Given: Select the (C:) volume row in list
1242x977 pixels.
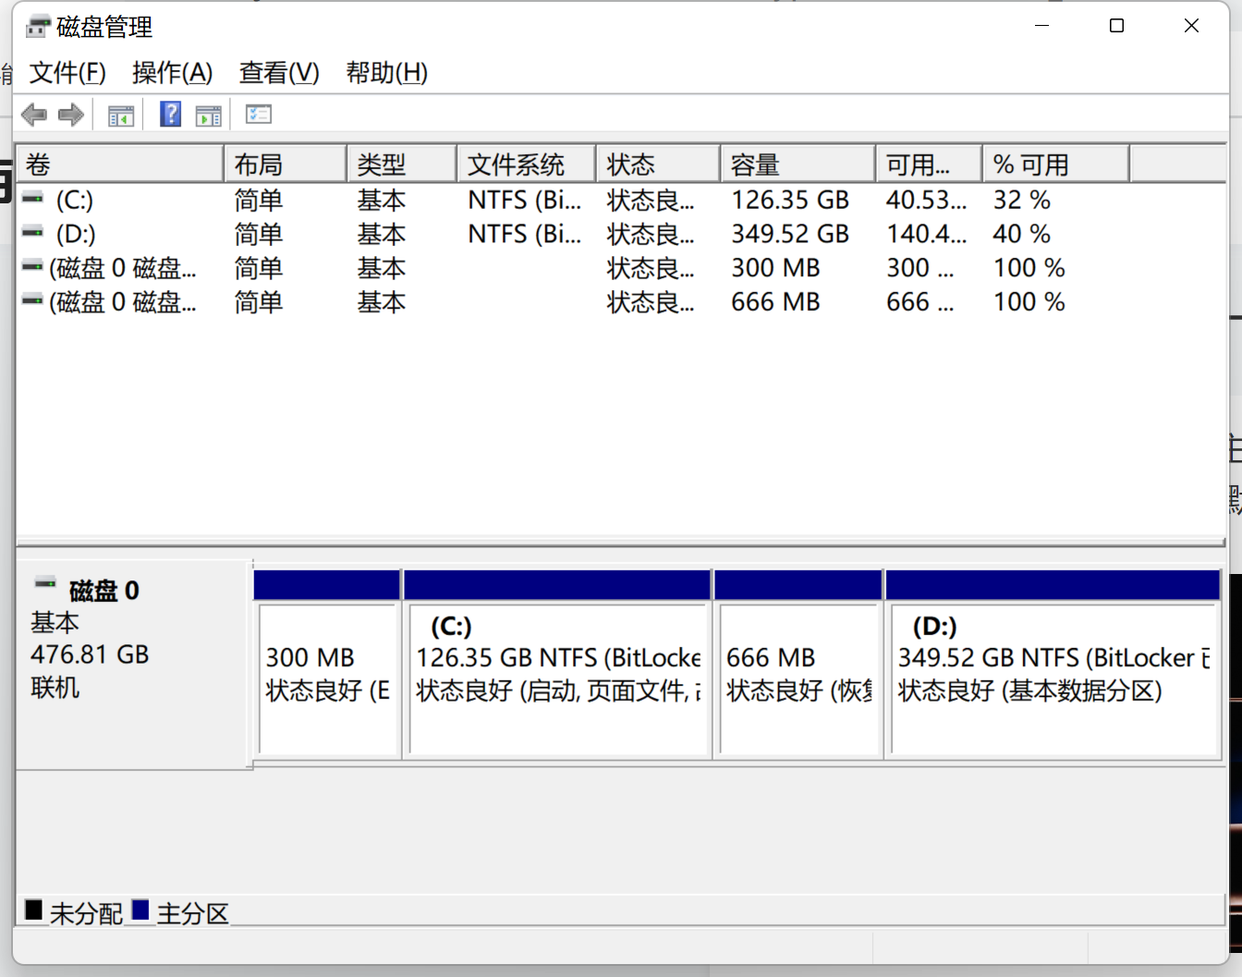Looking at the screenshot, I should pos(620,200).
